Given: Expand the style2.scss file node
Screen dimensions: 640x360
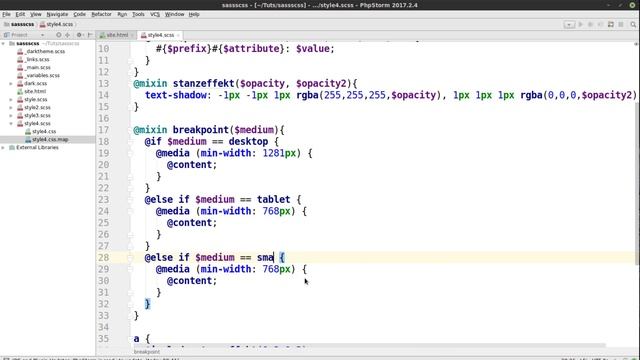Looking at the screenshot, I should (x=11, y=107).
